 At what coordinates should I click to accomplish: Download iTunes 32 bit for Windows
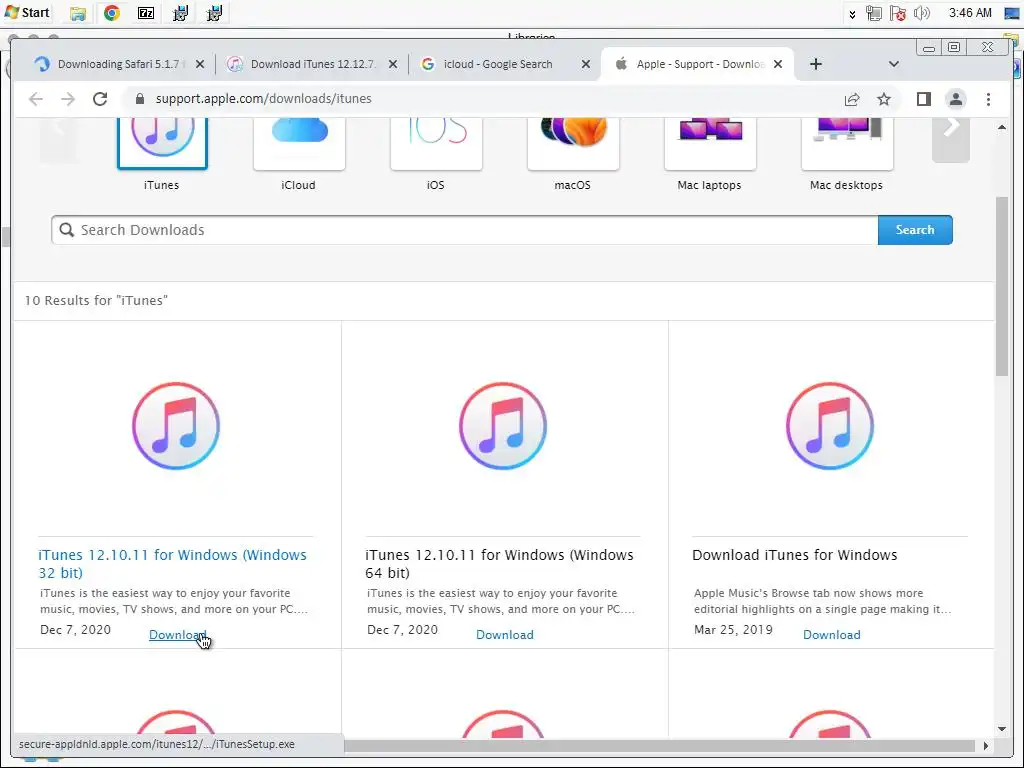point(177,635)
